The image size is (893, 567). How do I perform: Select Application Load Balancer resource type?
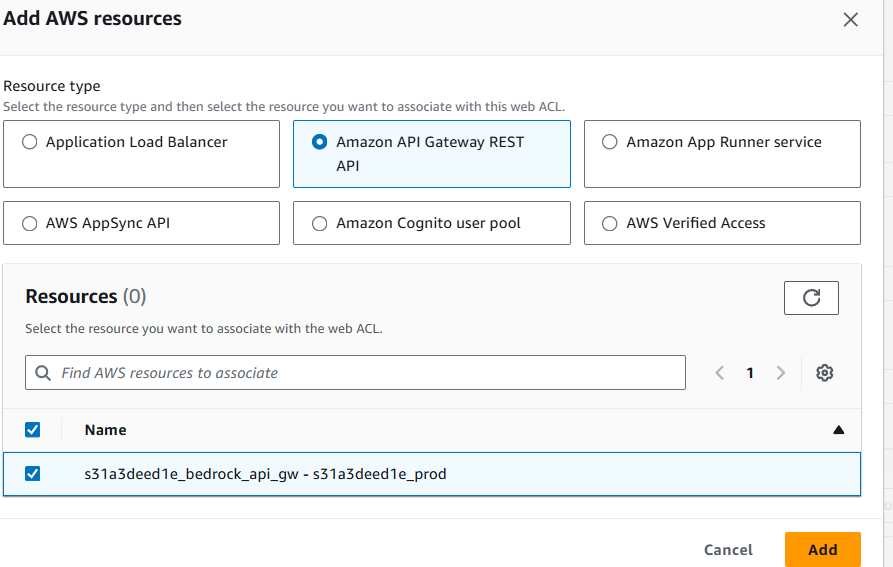[x=30, y=142]
